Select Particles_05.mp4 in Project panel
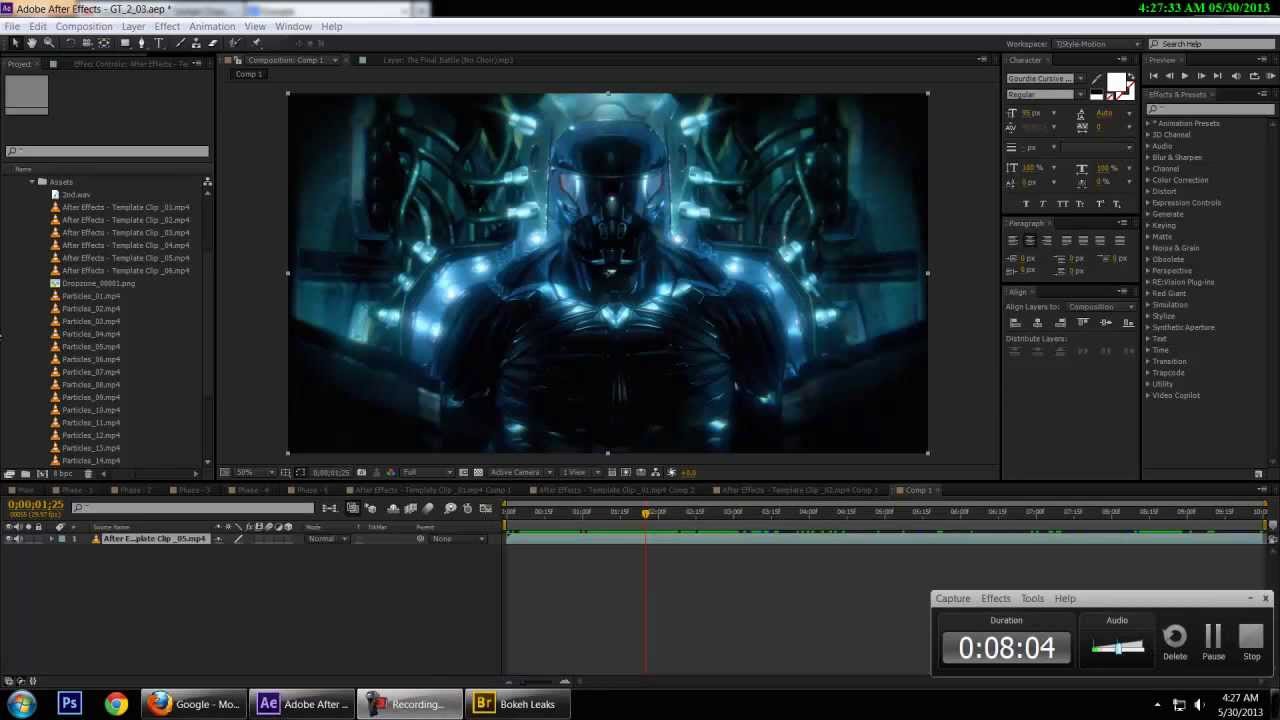 [91, 346]
